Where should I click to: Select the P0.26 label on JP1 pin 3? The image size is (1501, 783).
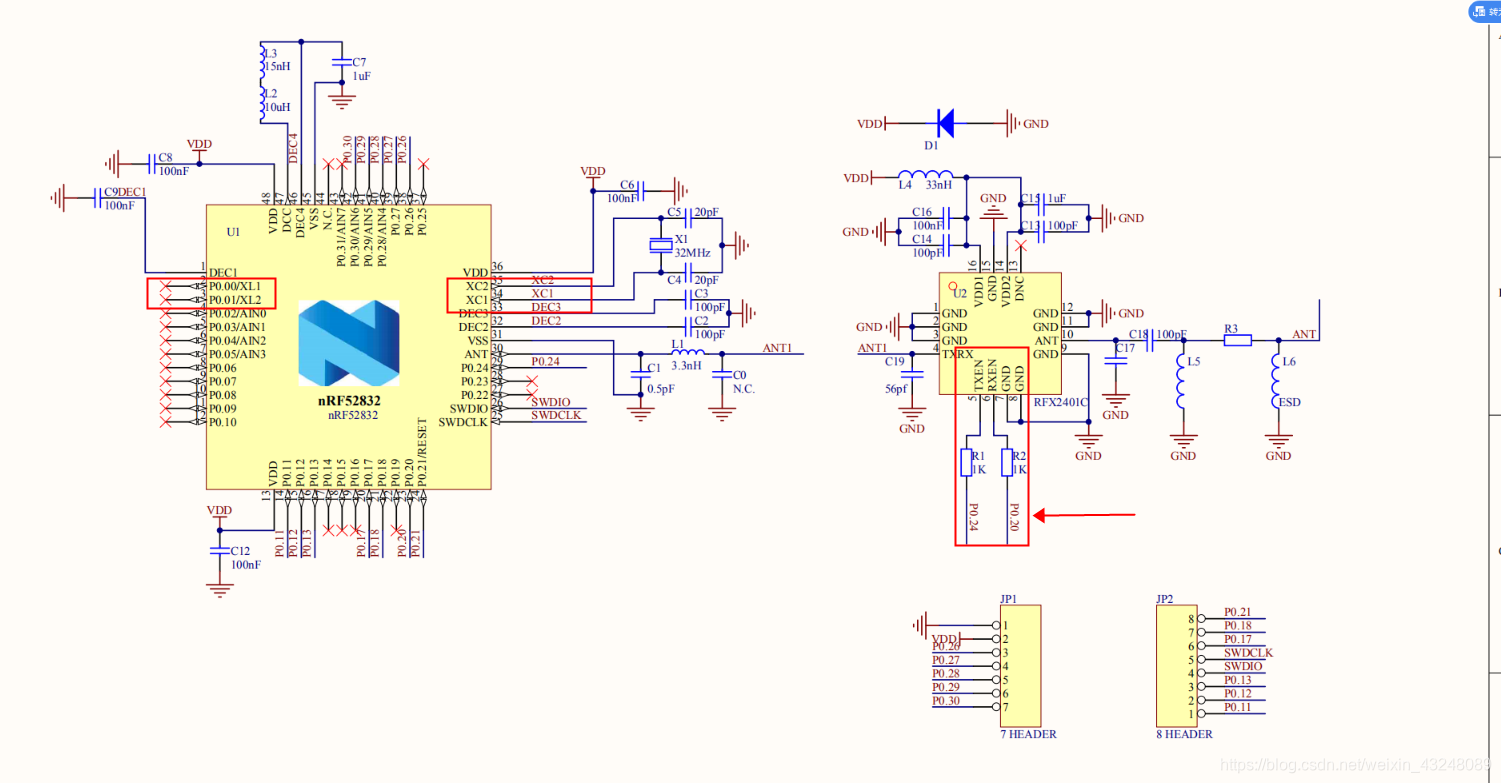point(946,646)
